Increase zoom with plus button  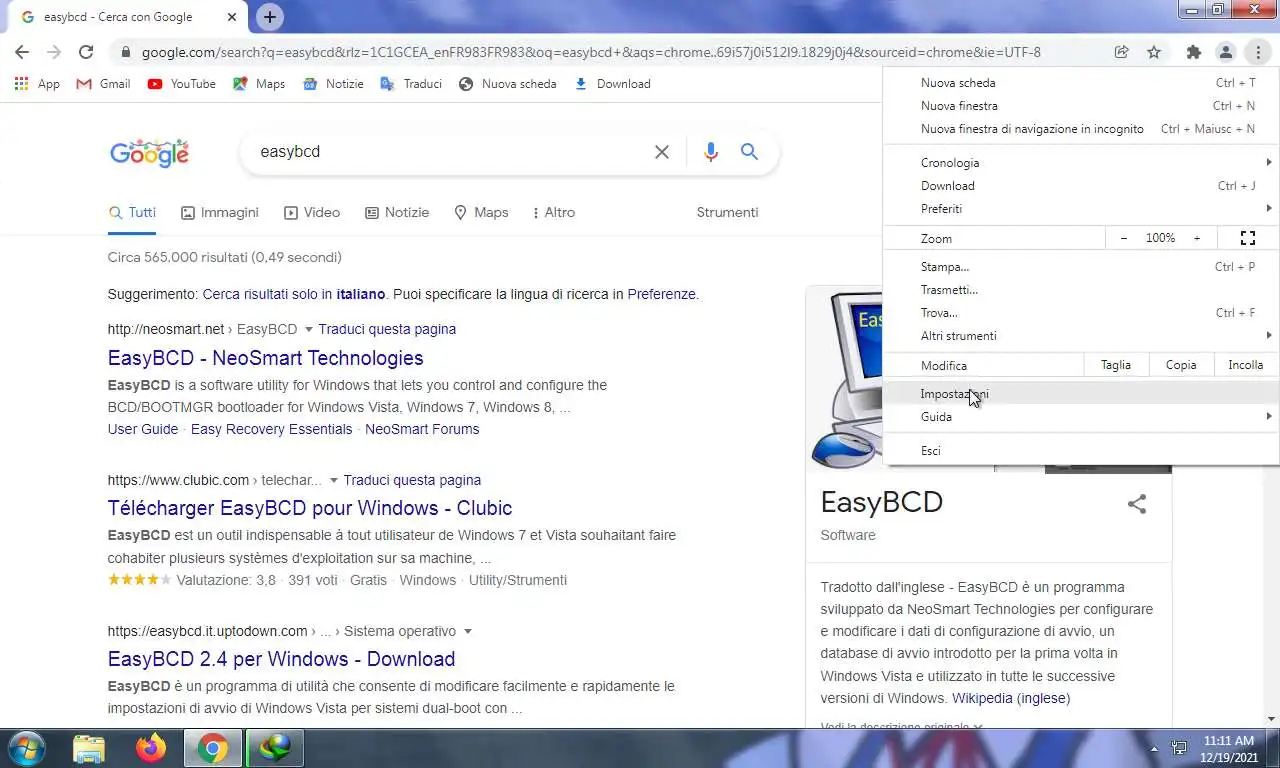pos(1196,238)
